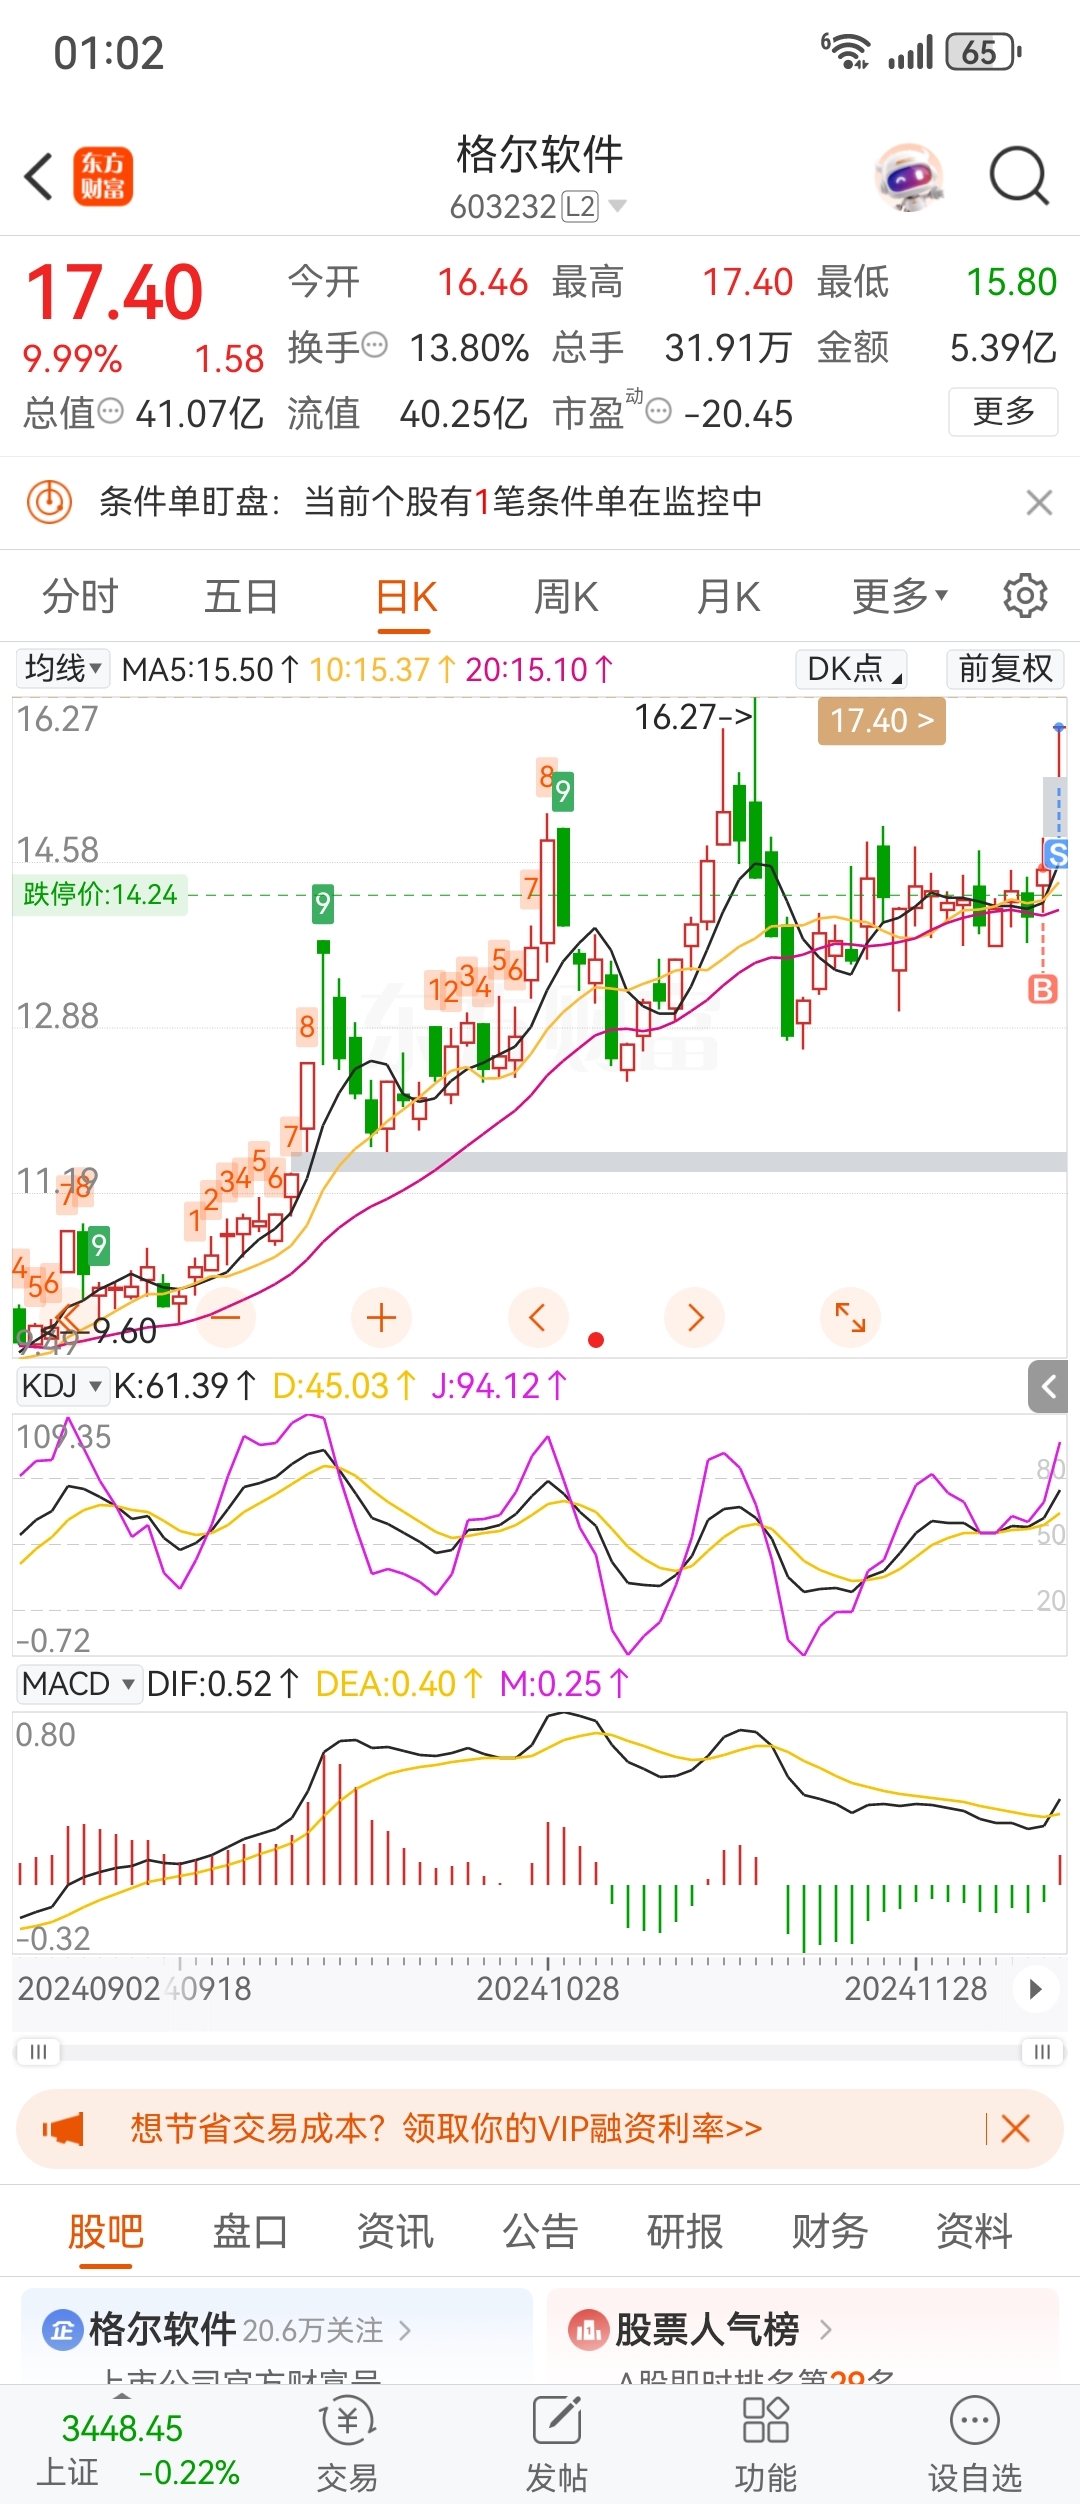Tap the 17.40 > price tag

click(881, 720)
